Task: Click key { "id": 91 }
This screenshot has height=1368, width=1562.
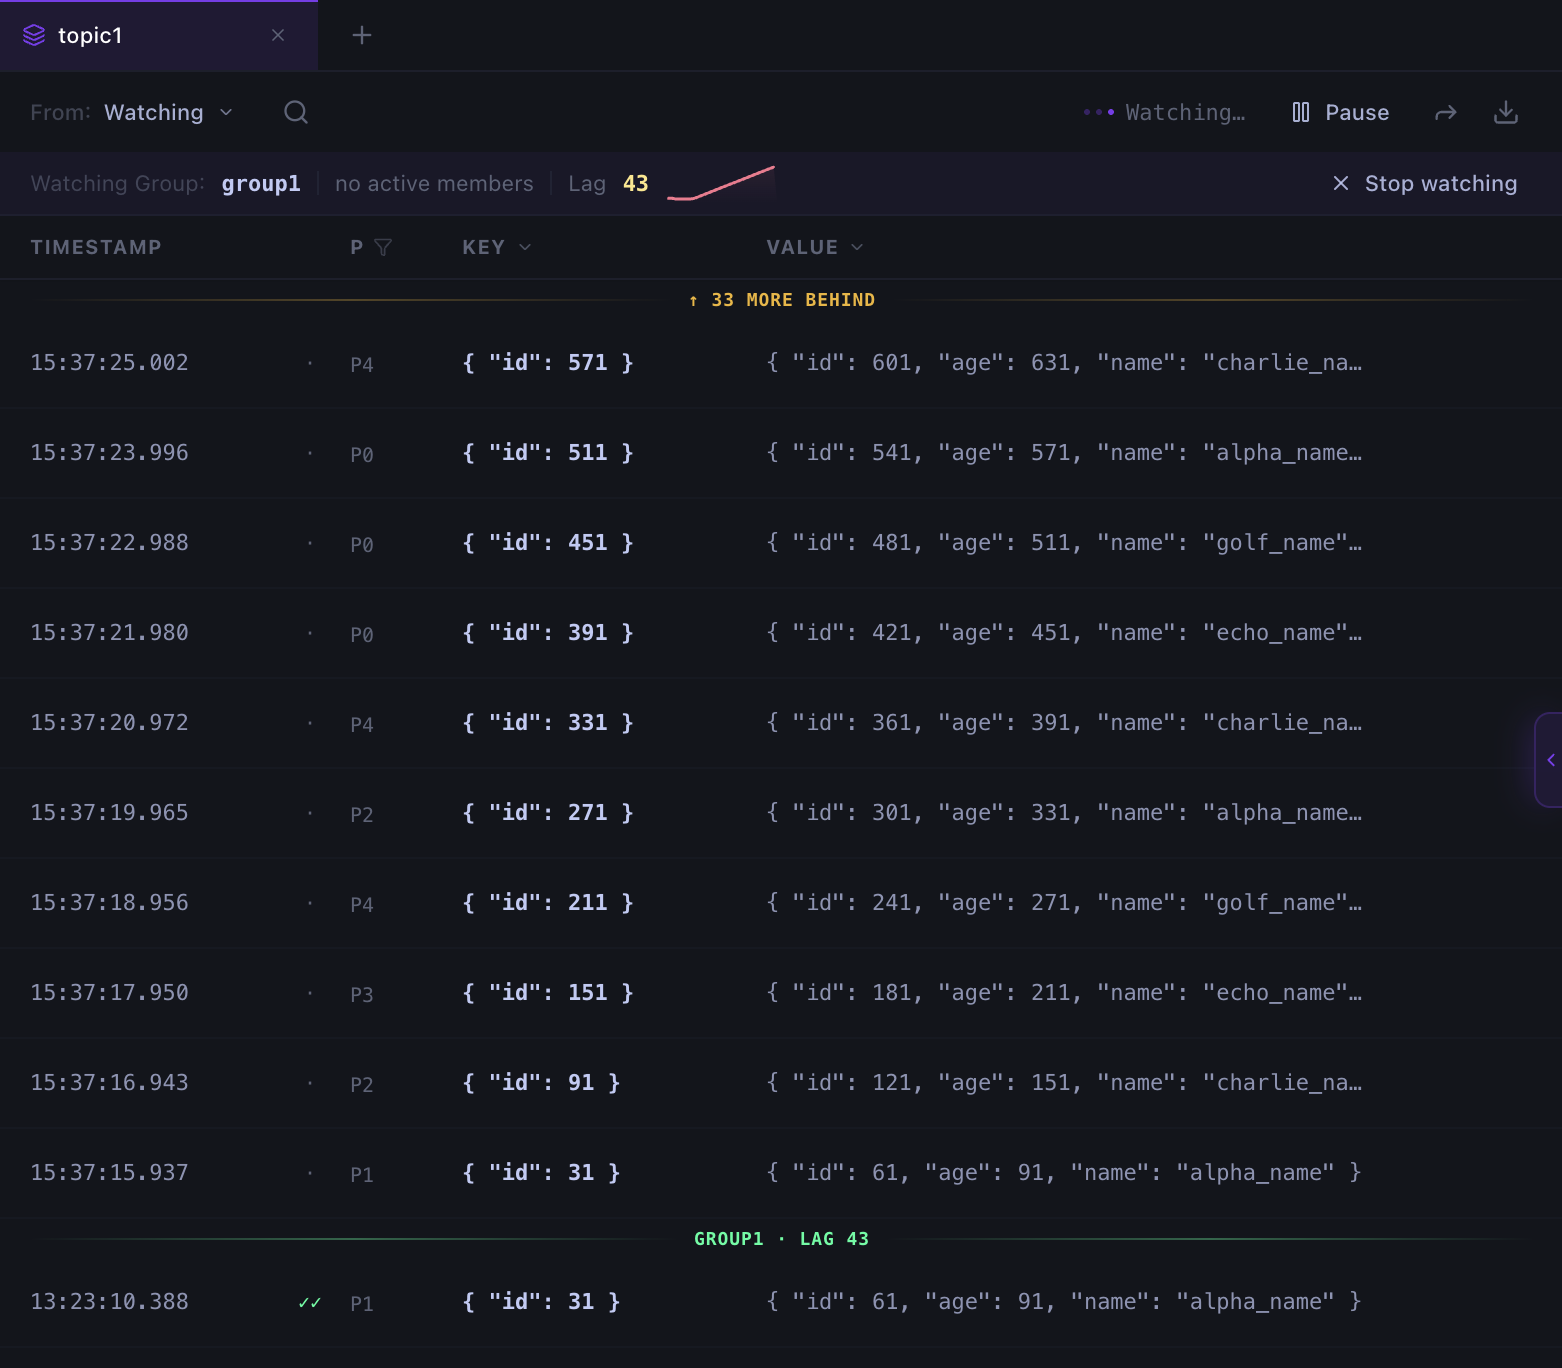Action: [541, 1083]
